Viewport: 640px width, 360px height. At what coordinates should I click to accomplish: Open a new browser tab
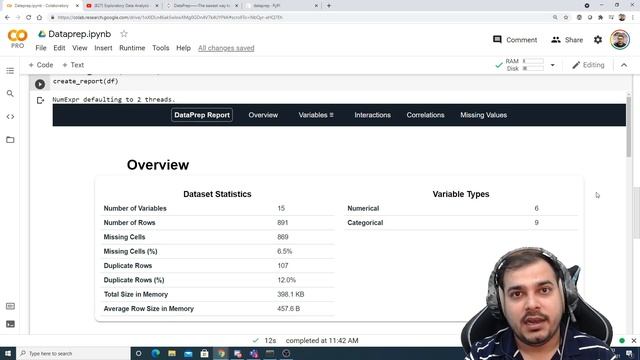point(329,6)
